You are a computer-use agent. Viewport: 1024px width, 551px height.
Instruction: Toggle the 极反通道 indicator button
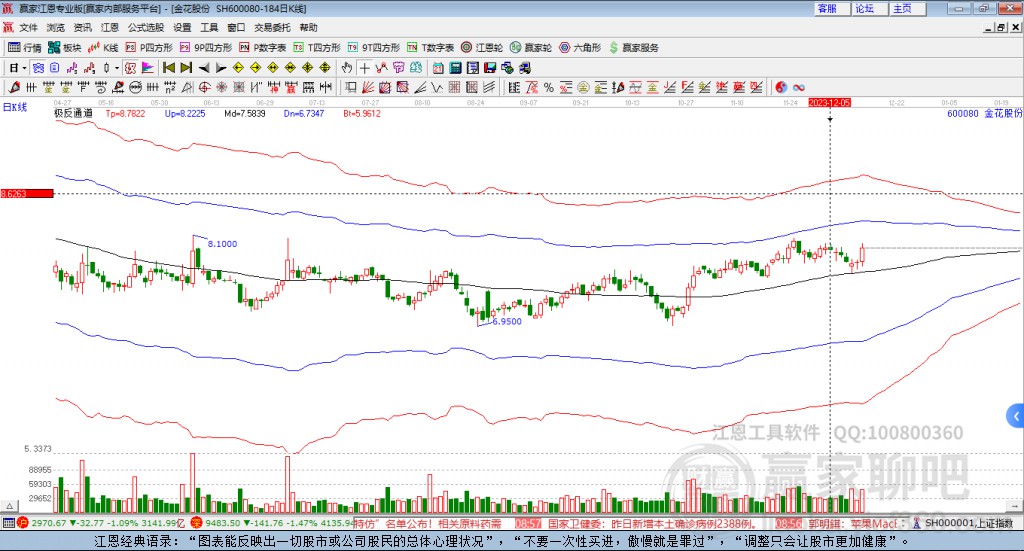[73, 114]
